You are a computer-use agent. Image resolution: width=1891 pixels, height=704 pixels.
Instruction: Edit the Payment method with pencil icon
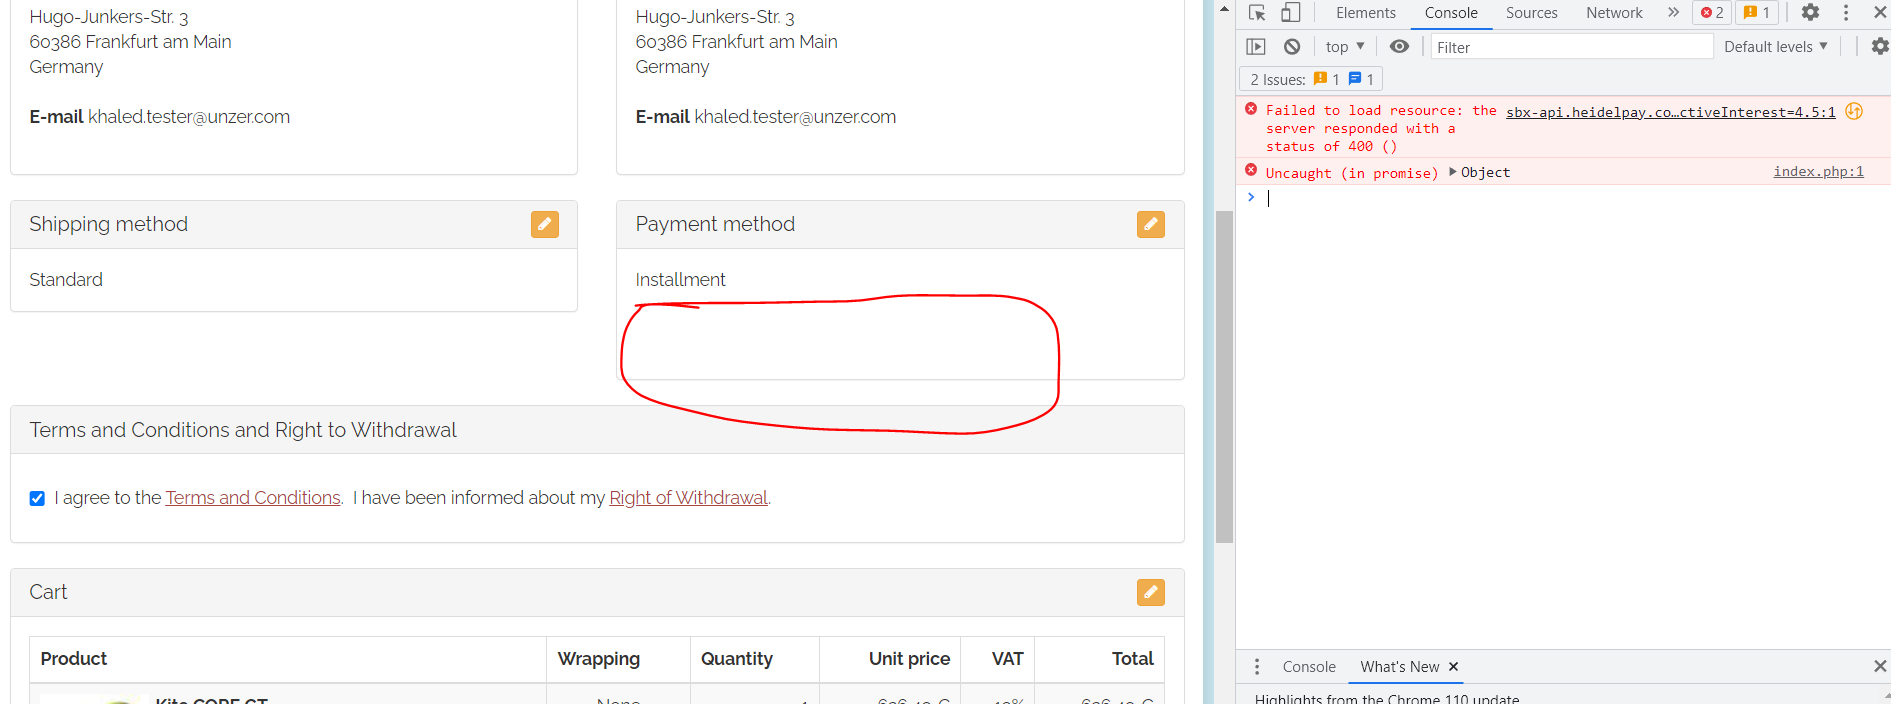pyautogui.click(x=1150, y=225)
